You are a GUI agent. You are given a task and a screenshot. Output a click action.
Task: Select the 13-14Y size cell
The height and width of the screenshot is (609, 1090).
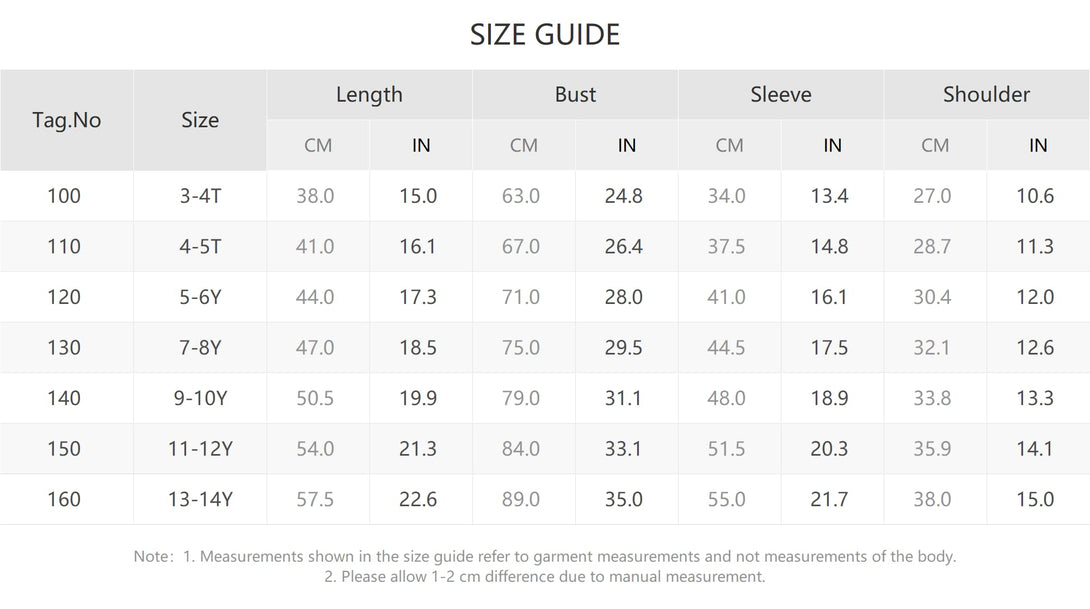200,499
